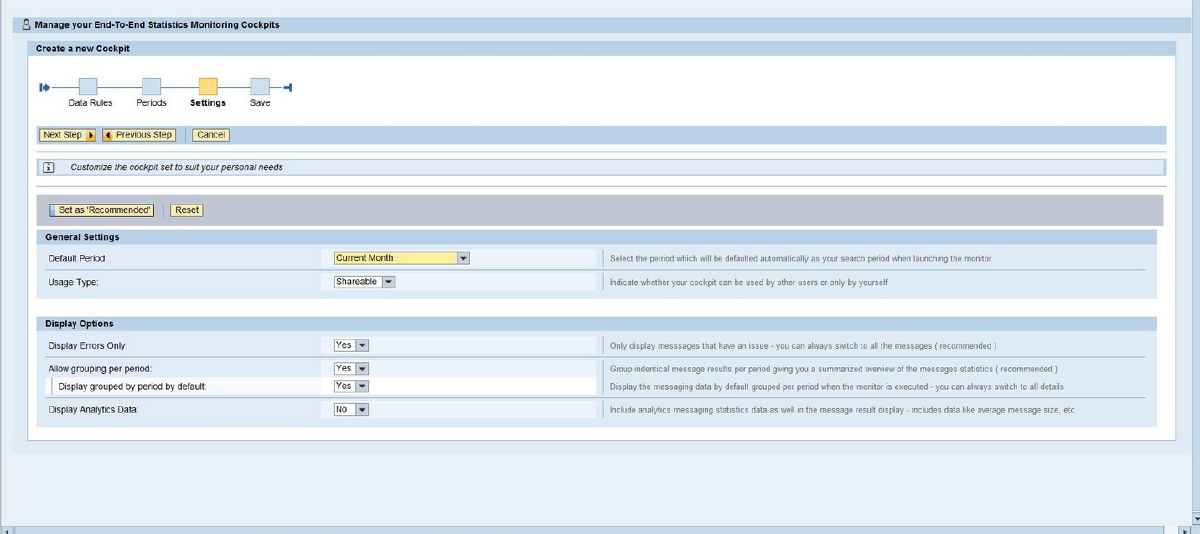Click the Periods roadmap step box
This screenshot has width=1200, height=534.
coord(151,87)
